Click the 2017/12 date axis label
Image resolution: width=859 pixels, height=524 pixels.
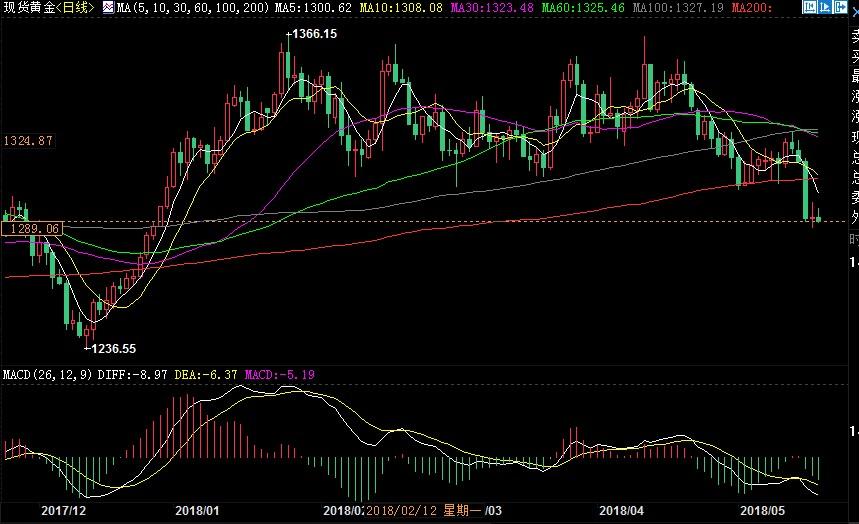point(64,510)
